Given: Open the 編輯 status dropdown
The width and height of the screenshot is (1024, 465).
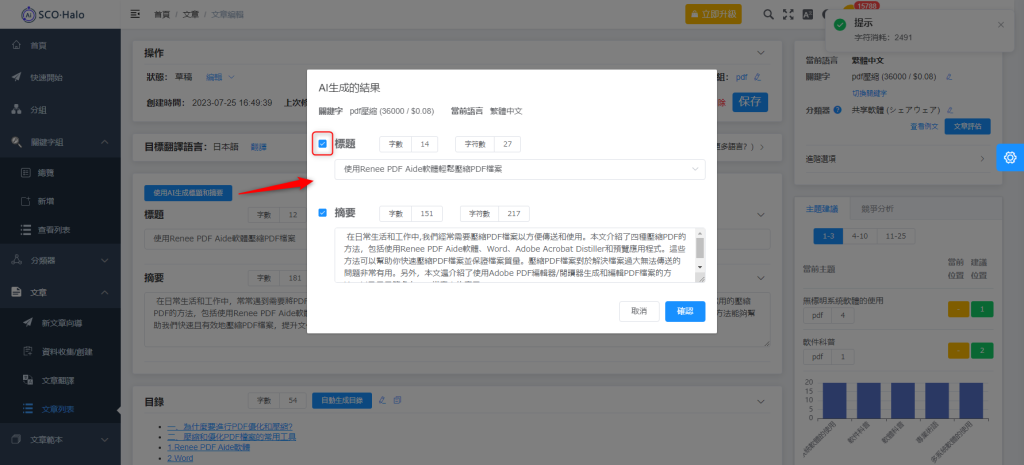Looking at the screenshot, I should point(220,77).
